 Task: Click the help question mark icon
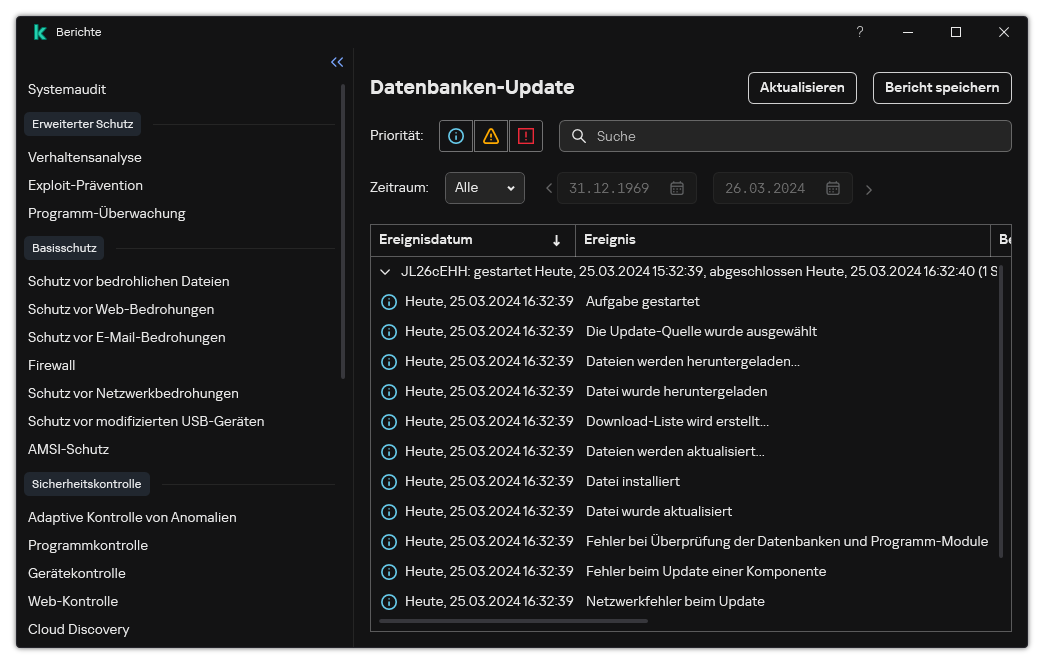tap(859, 32)
